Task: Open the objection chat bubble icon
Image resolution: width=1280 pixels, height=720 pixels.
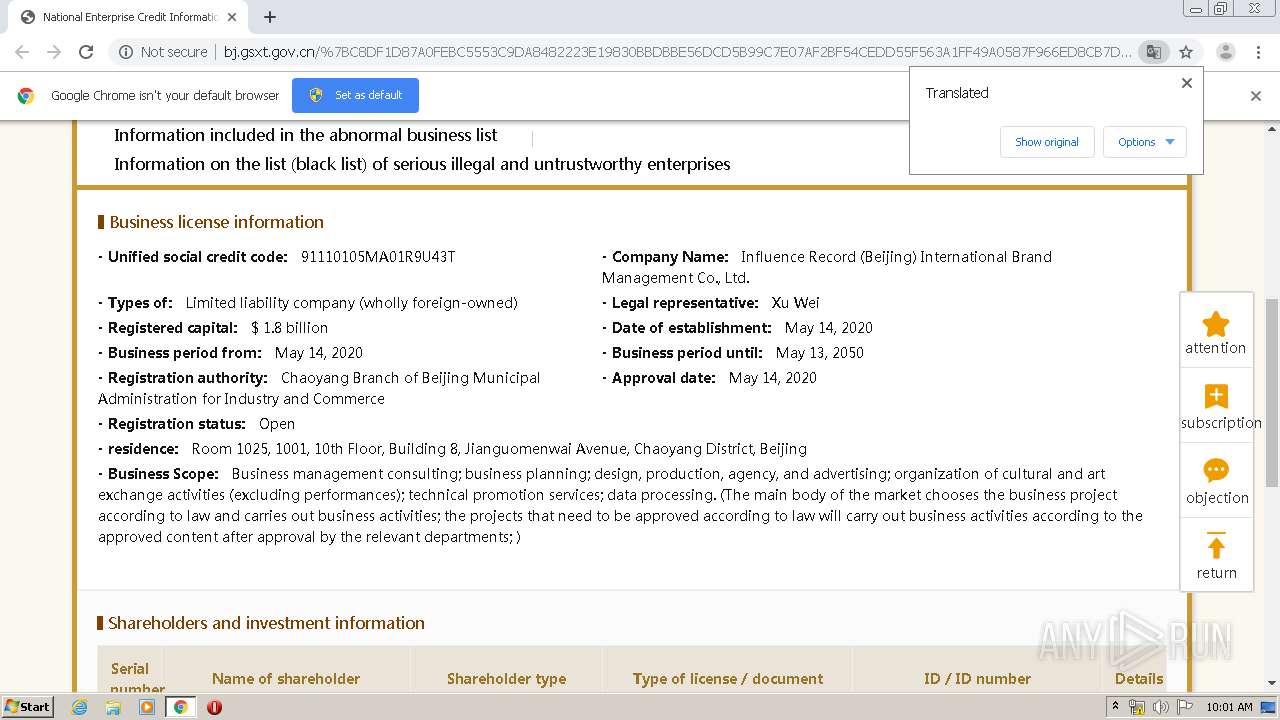Action: click(1215, 471)
